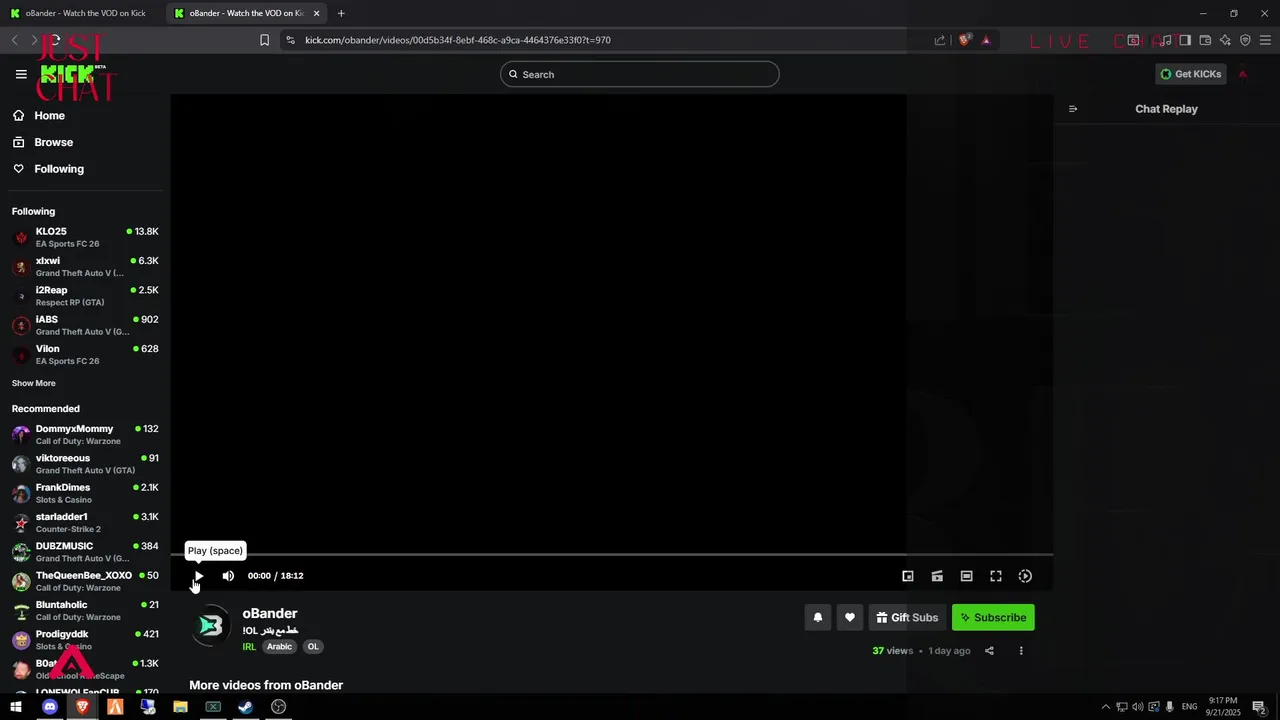Screen dimensions: 1280x720
Task: Open oBander channel avatar
Action: (x=211, y=626)
